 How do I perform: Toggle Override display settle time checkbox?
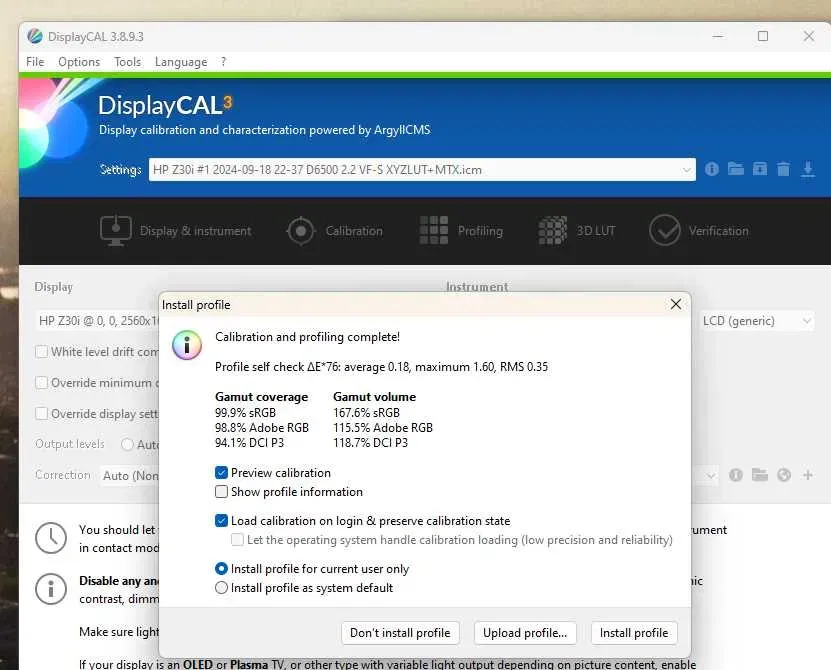[x=41, y=413]
